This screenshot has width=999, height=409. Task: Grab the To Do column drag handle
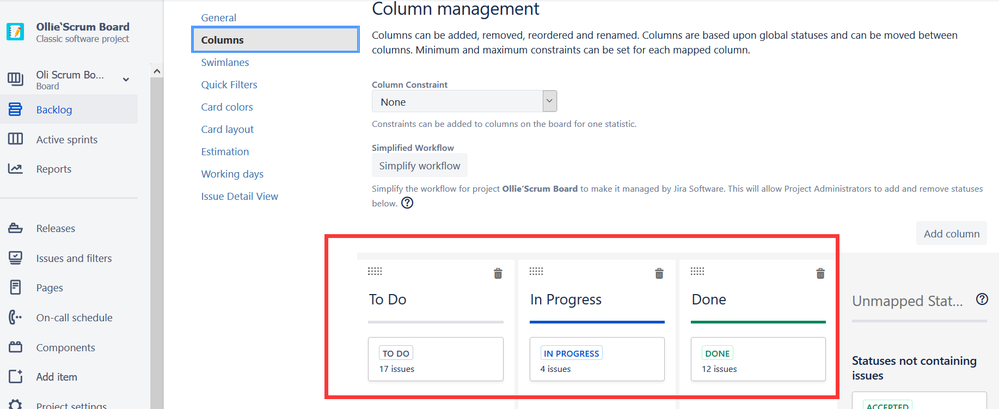[375, 271]
